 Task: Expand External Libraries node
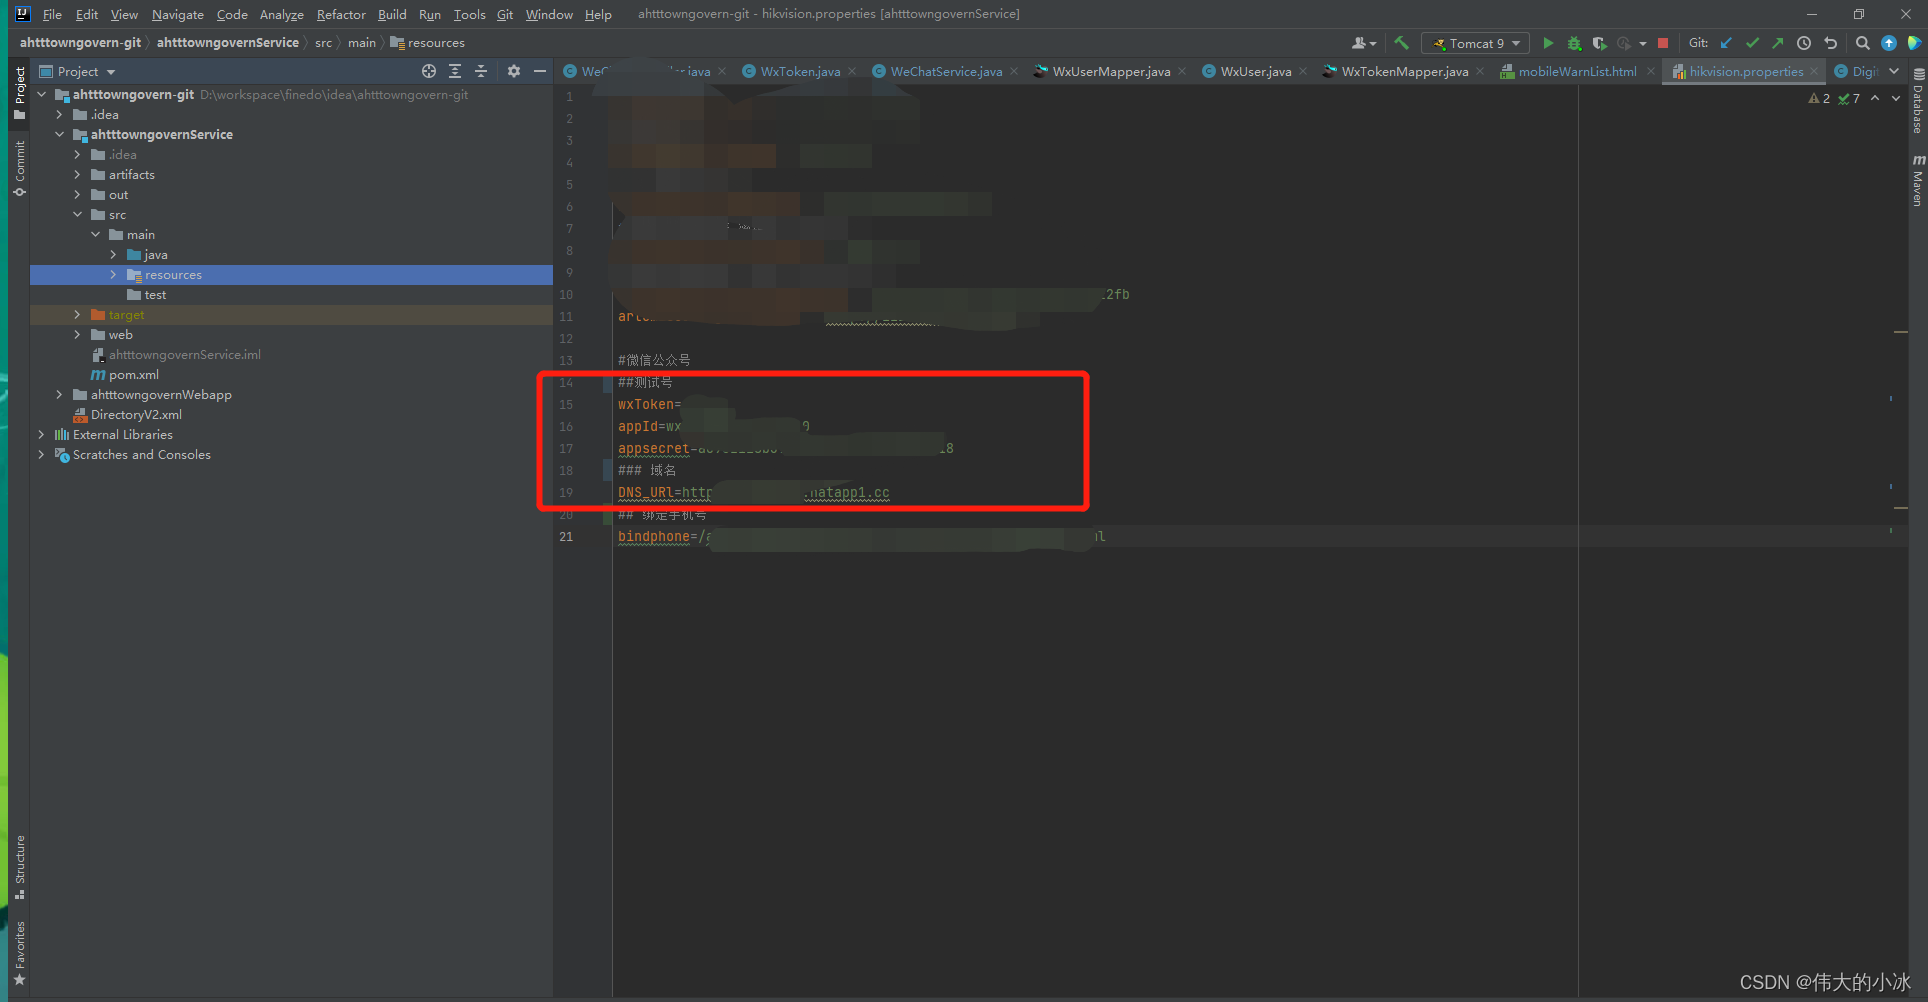point(42,435)
